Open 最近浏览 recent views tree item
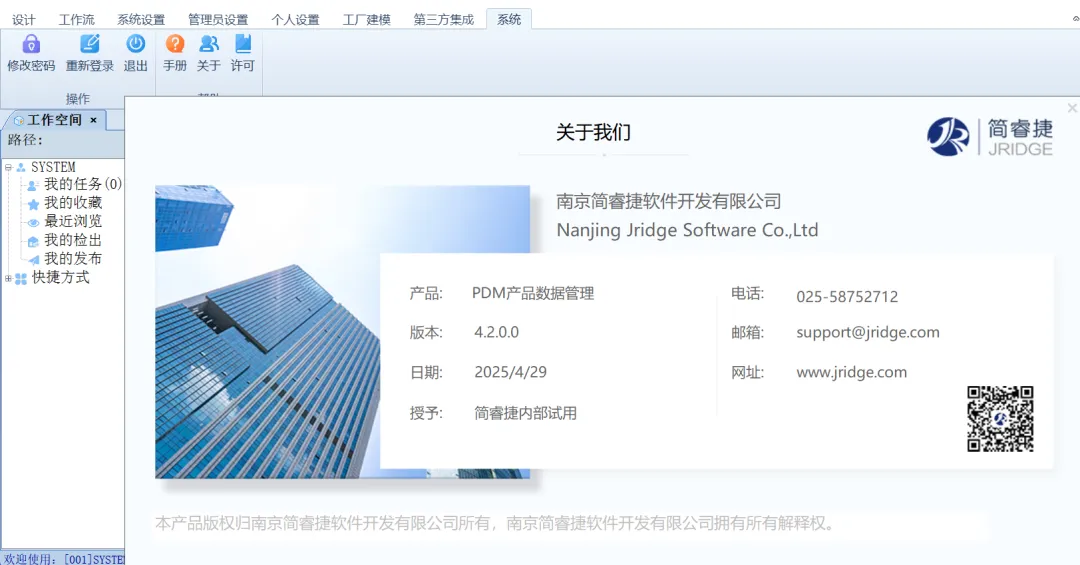1080x565 pixels. coord(73,221)
